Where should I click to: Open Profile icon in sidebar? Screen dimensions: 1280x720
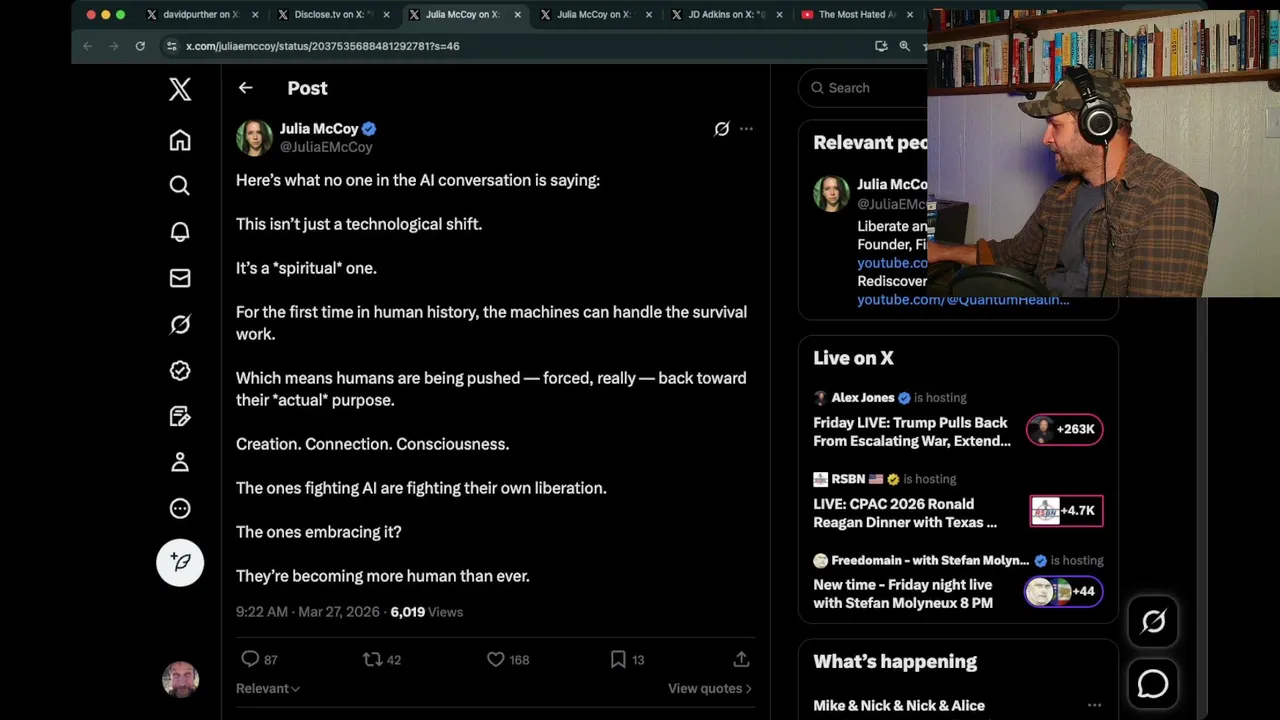coord(180,462)
